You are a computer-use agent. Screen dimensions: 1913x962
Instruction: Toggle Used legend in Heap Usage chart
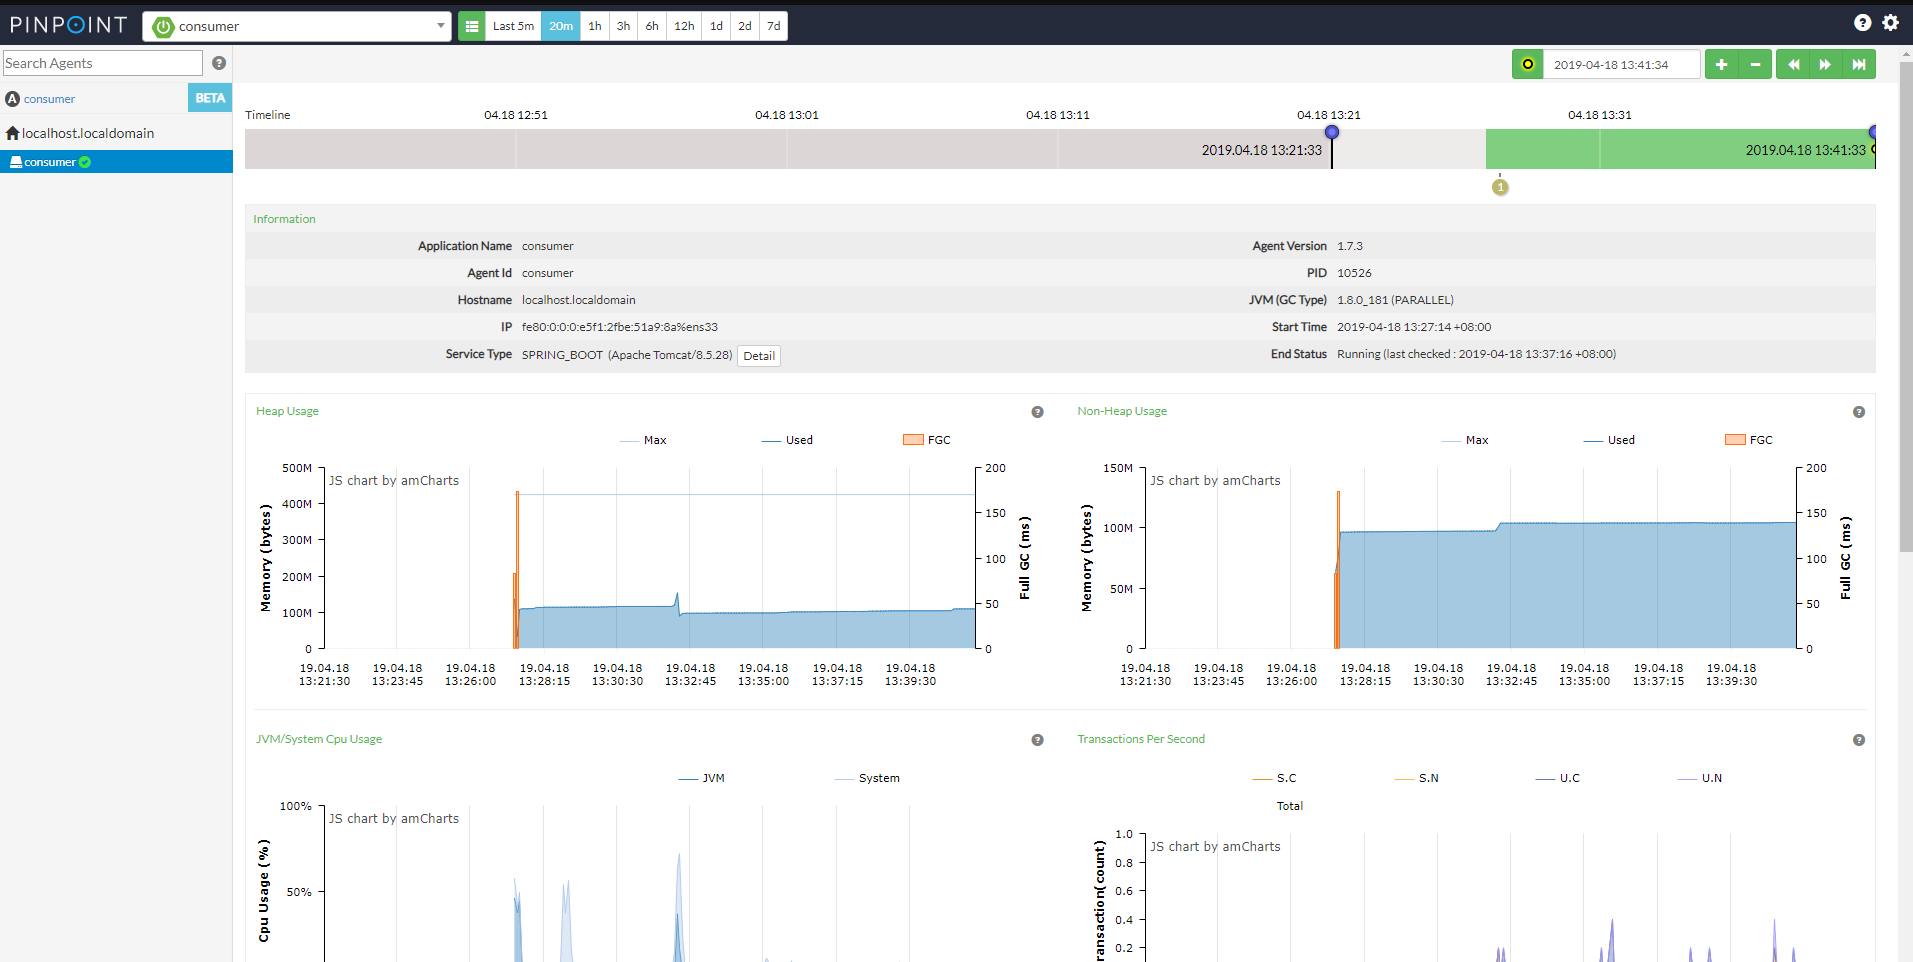click(787, 440)
